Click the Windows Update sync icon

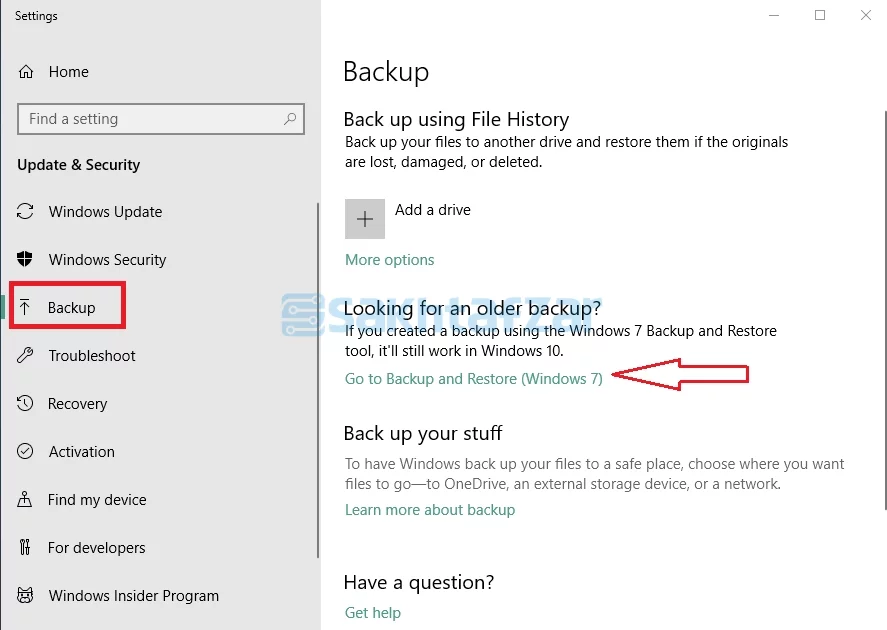[26, 212]
